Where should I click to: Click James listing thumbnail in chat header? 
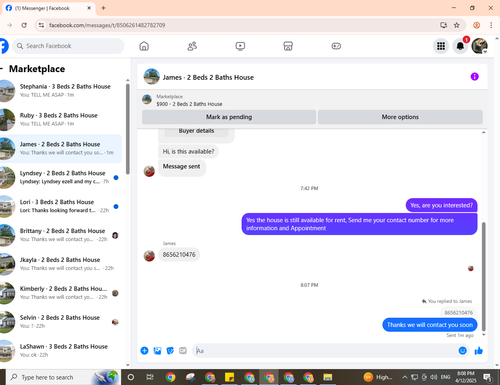[151, 77]
